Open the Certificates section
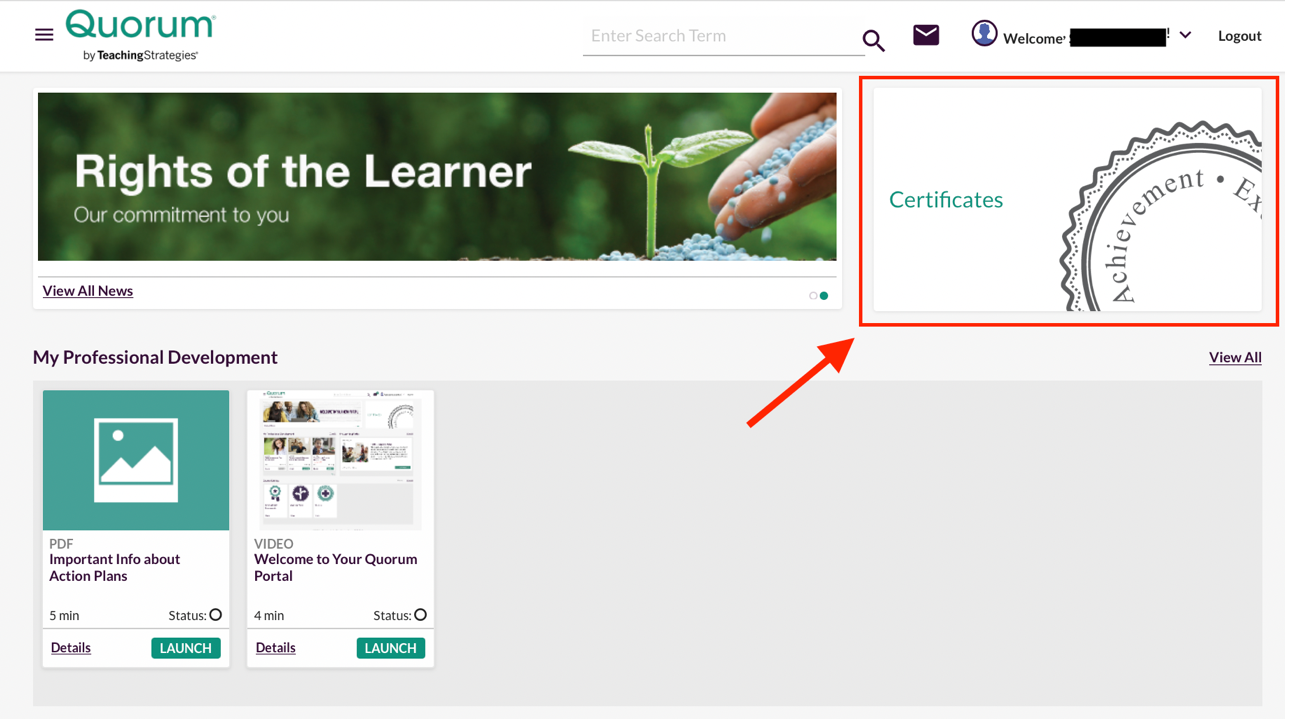Image resolution: width=1289 pixels, height=724 pixels. tap(945, 199)
